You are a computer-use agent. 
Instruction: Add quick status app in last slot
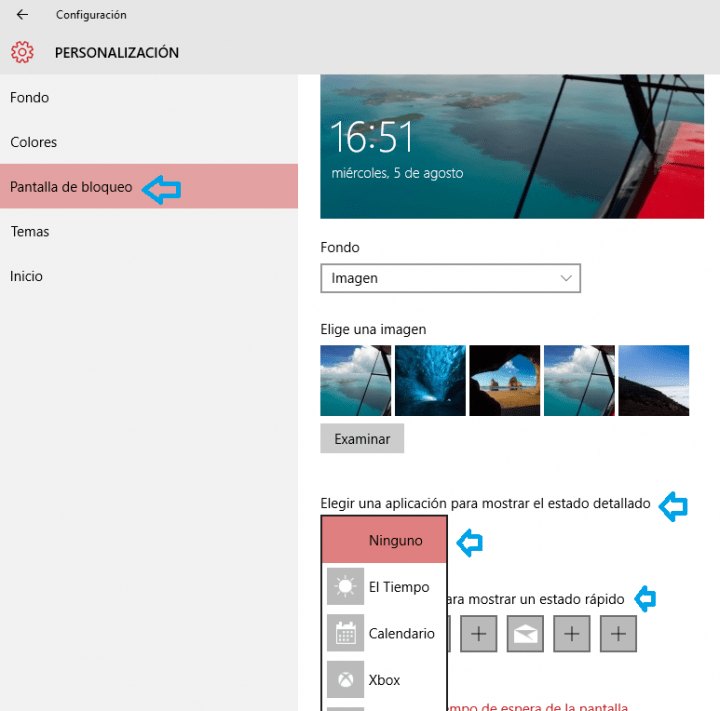click(x=618, y=634)
